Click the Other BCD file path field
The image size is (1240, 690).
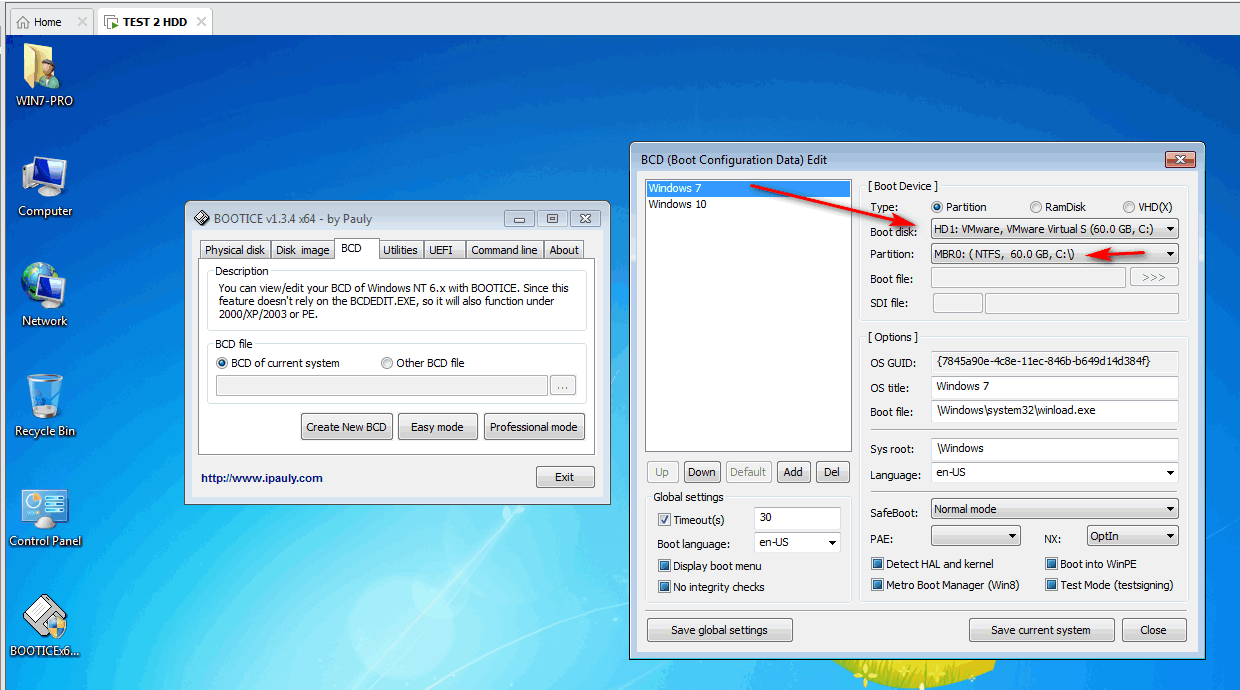(382, 385)
